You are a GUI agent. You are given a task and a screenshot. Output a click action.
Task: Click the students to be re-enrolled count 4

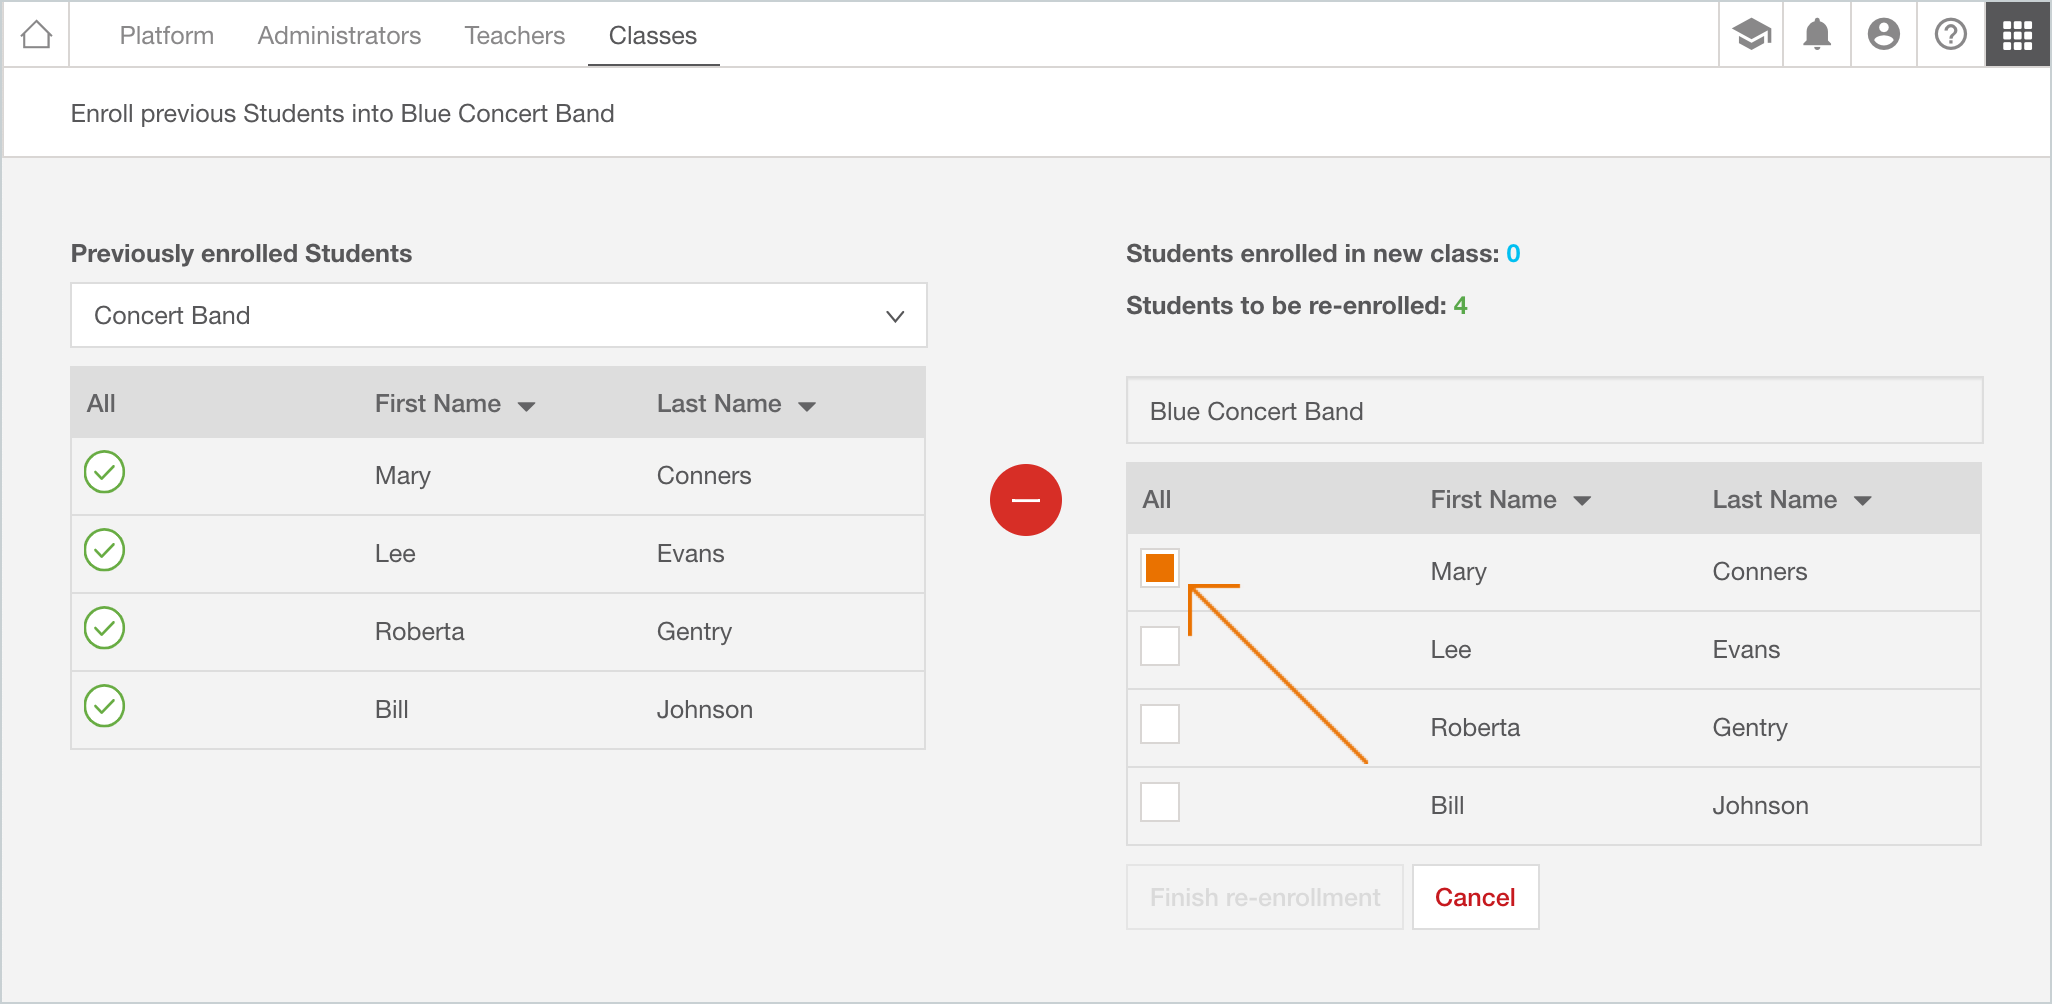point(1461,306)
